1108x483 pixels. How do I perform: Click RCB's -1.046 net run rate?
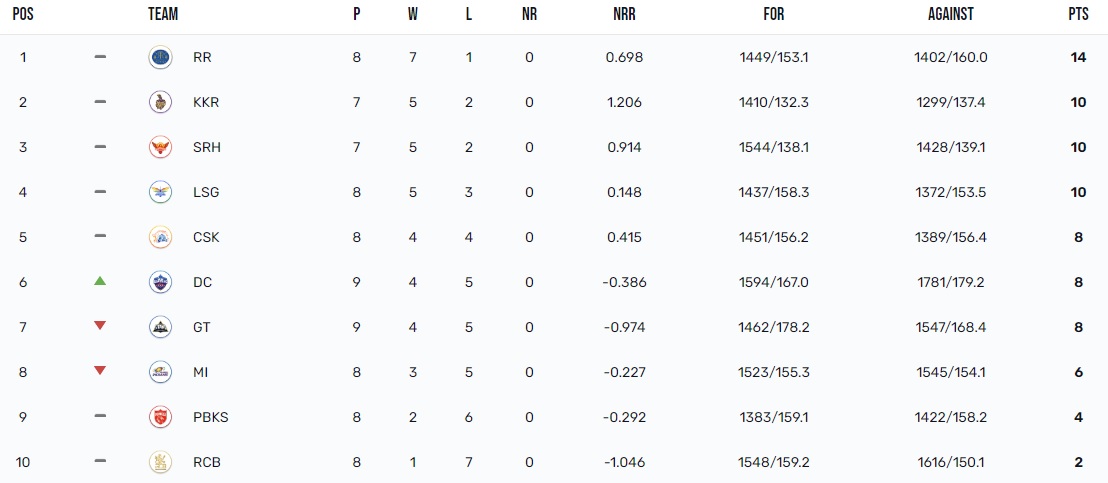(624, 463)
